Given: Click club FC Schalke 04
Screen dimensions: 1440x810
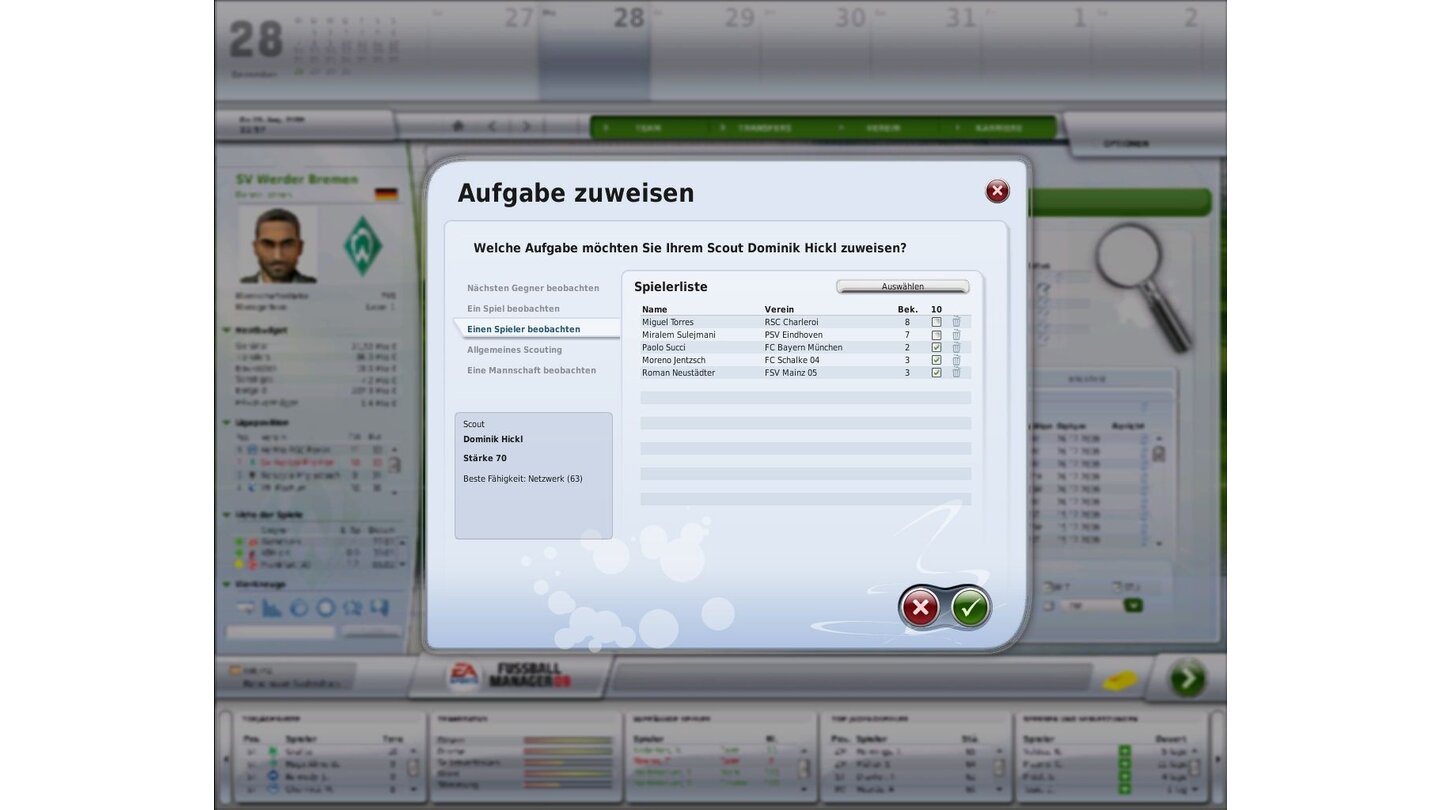Looking at the screenshot, I should pos(791,360).
